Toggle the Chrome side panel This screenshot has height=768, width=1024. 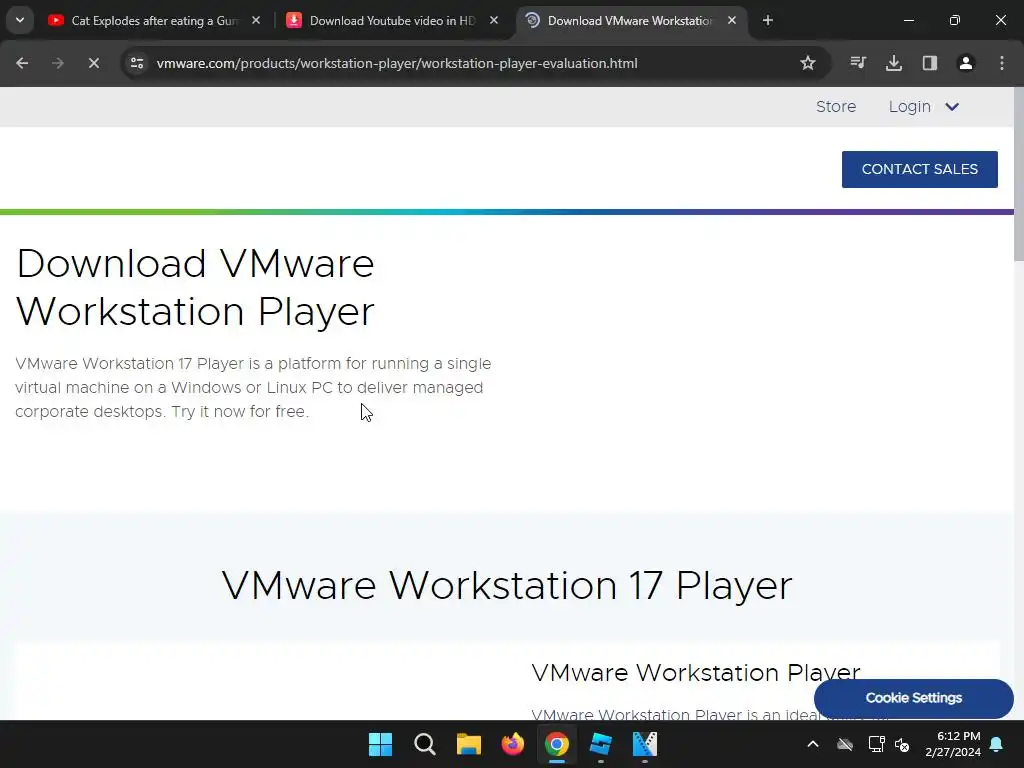[x=930, y=63]
